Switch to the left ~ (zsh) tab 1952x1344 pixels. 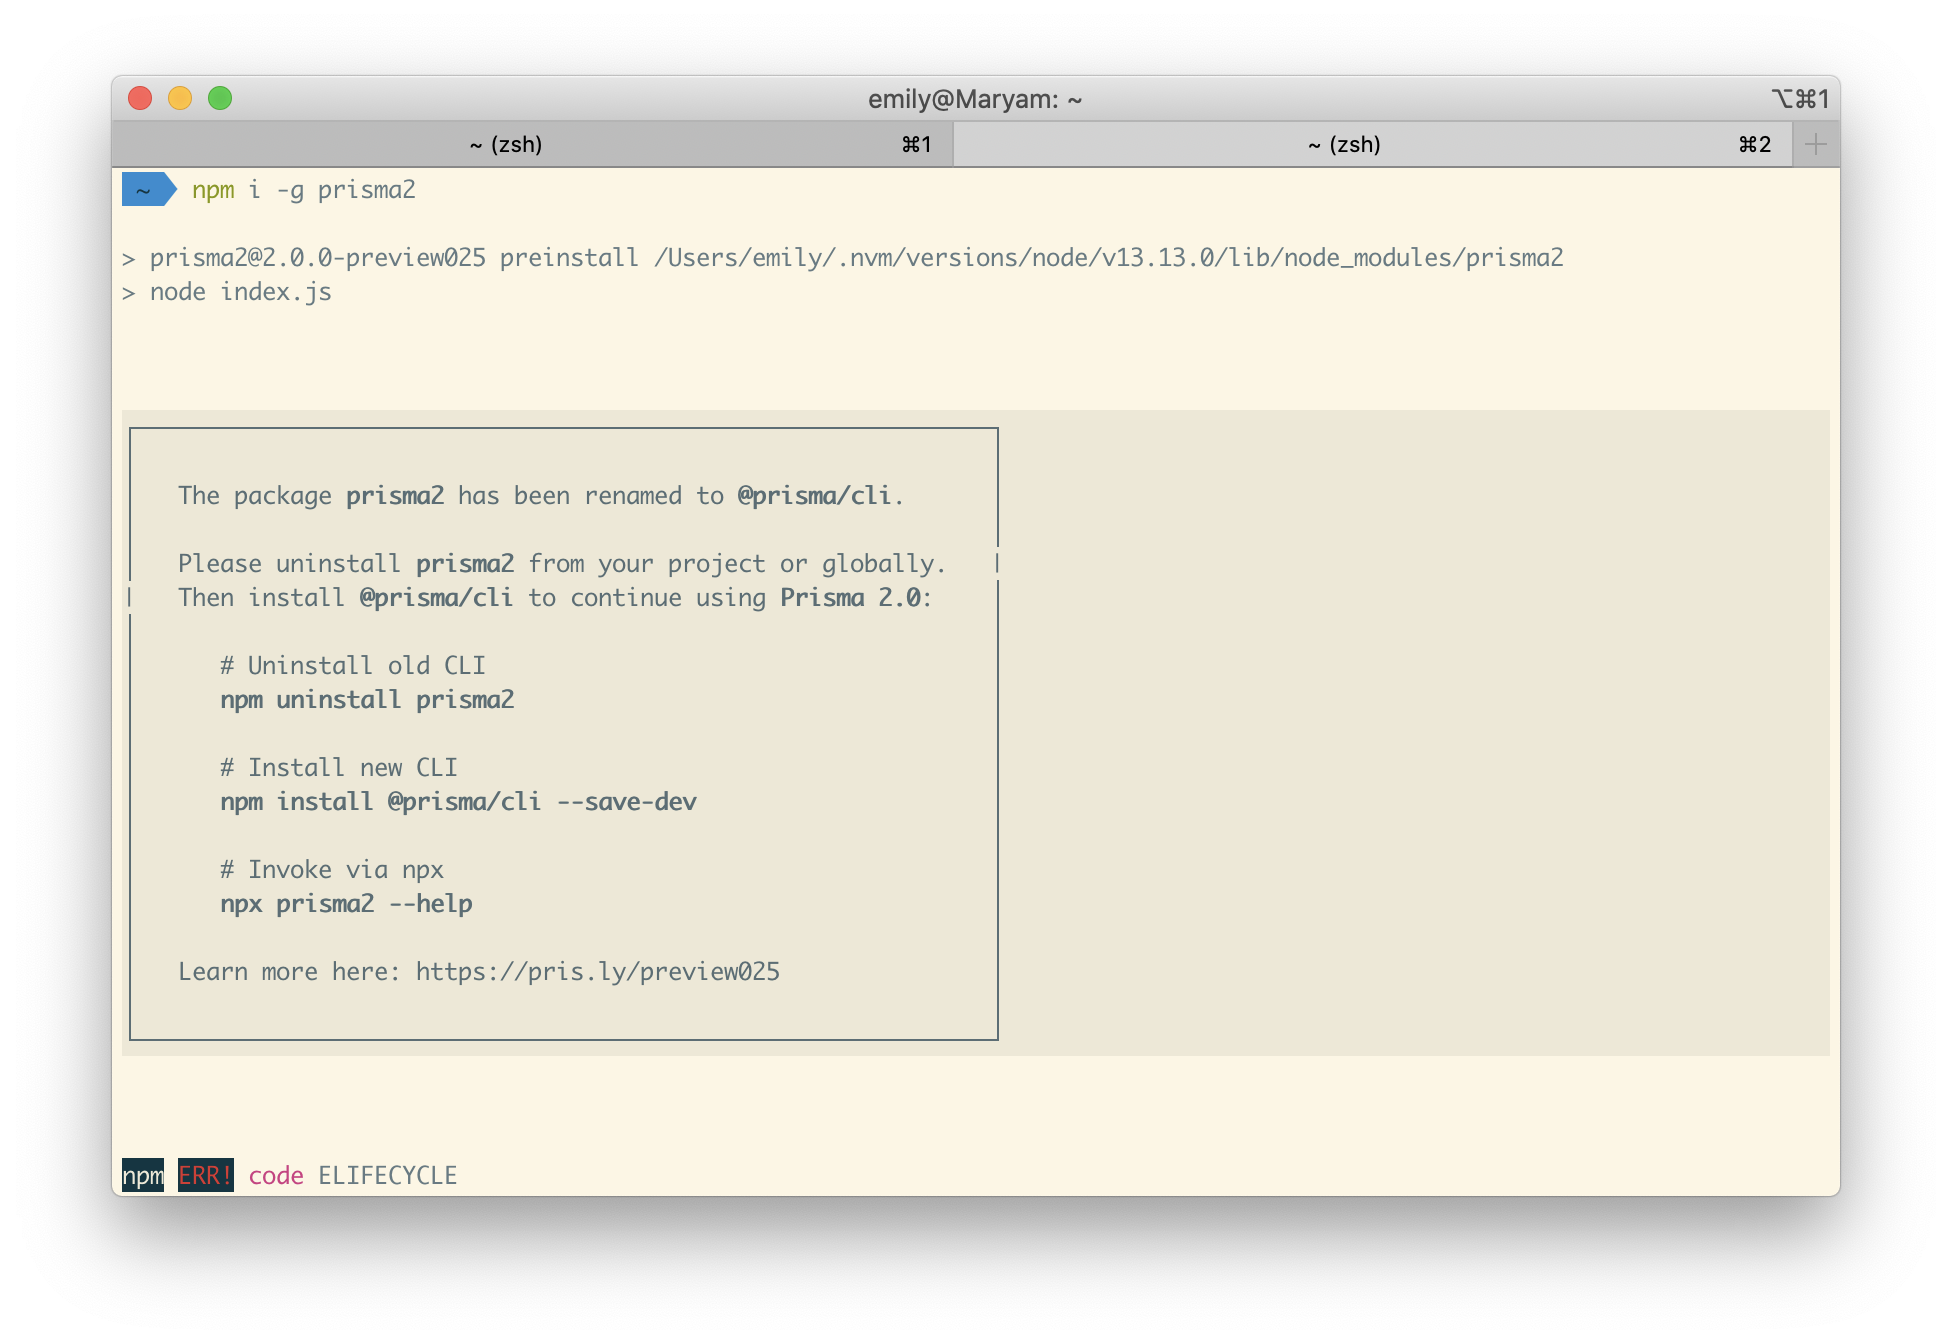tap(505, 143)
